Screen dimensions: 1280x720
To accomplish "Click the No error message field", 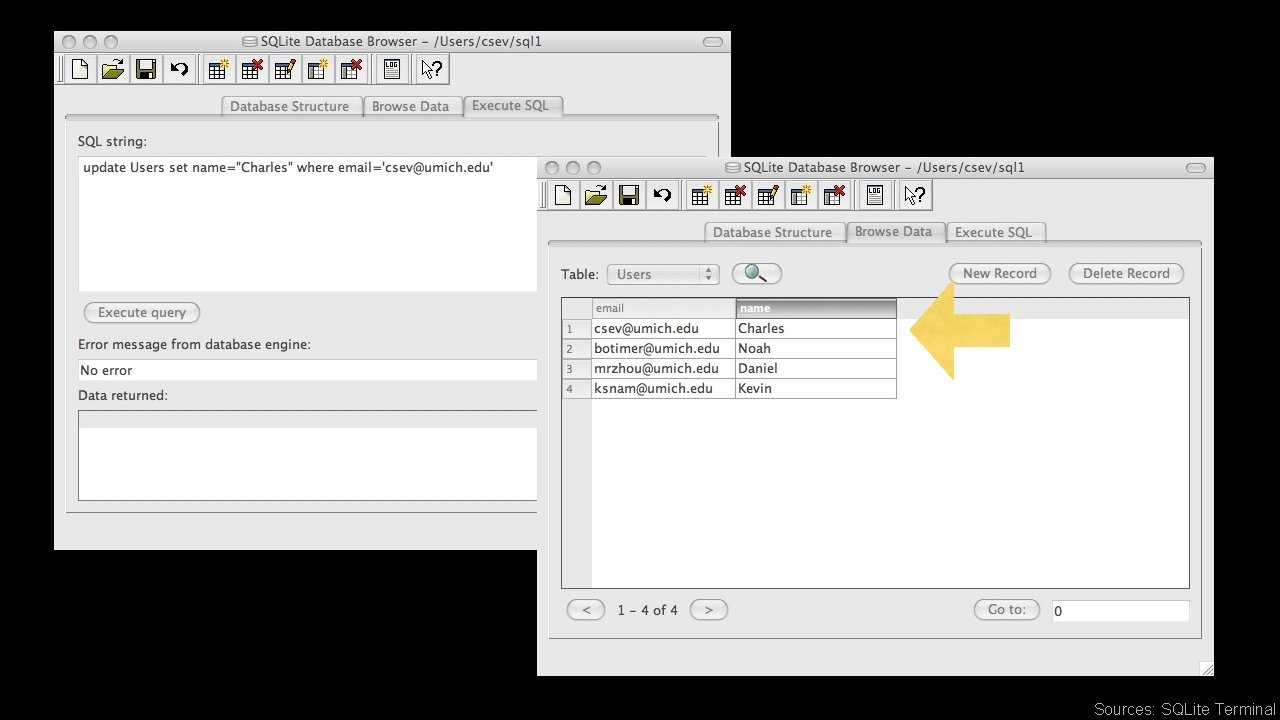I will (x=308, y=370).
